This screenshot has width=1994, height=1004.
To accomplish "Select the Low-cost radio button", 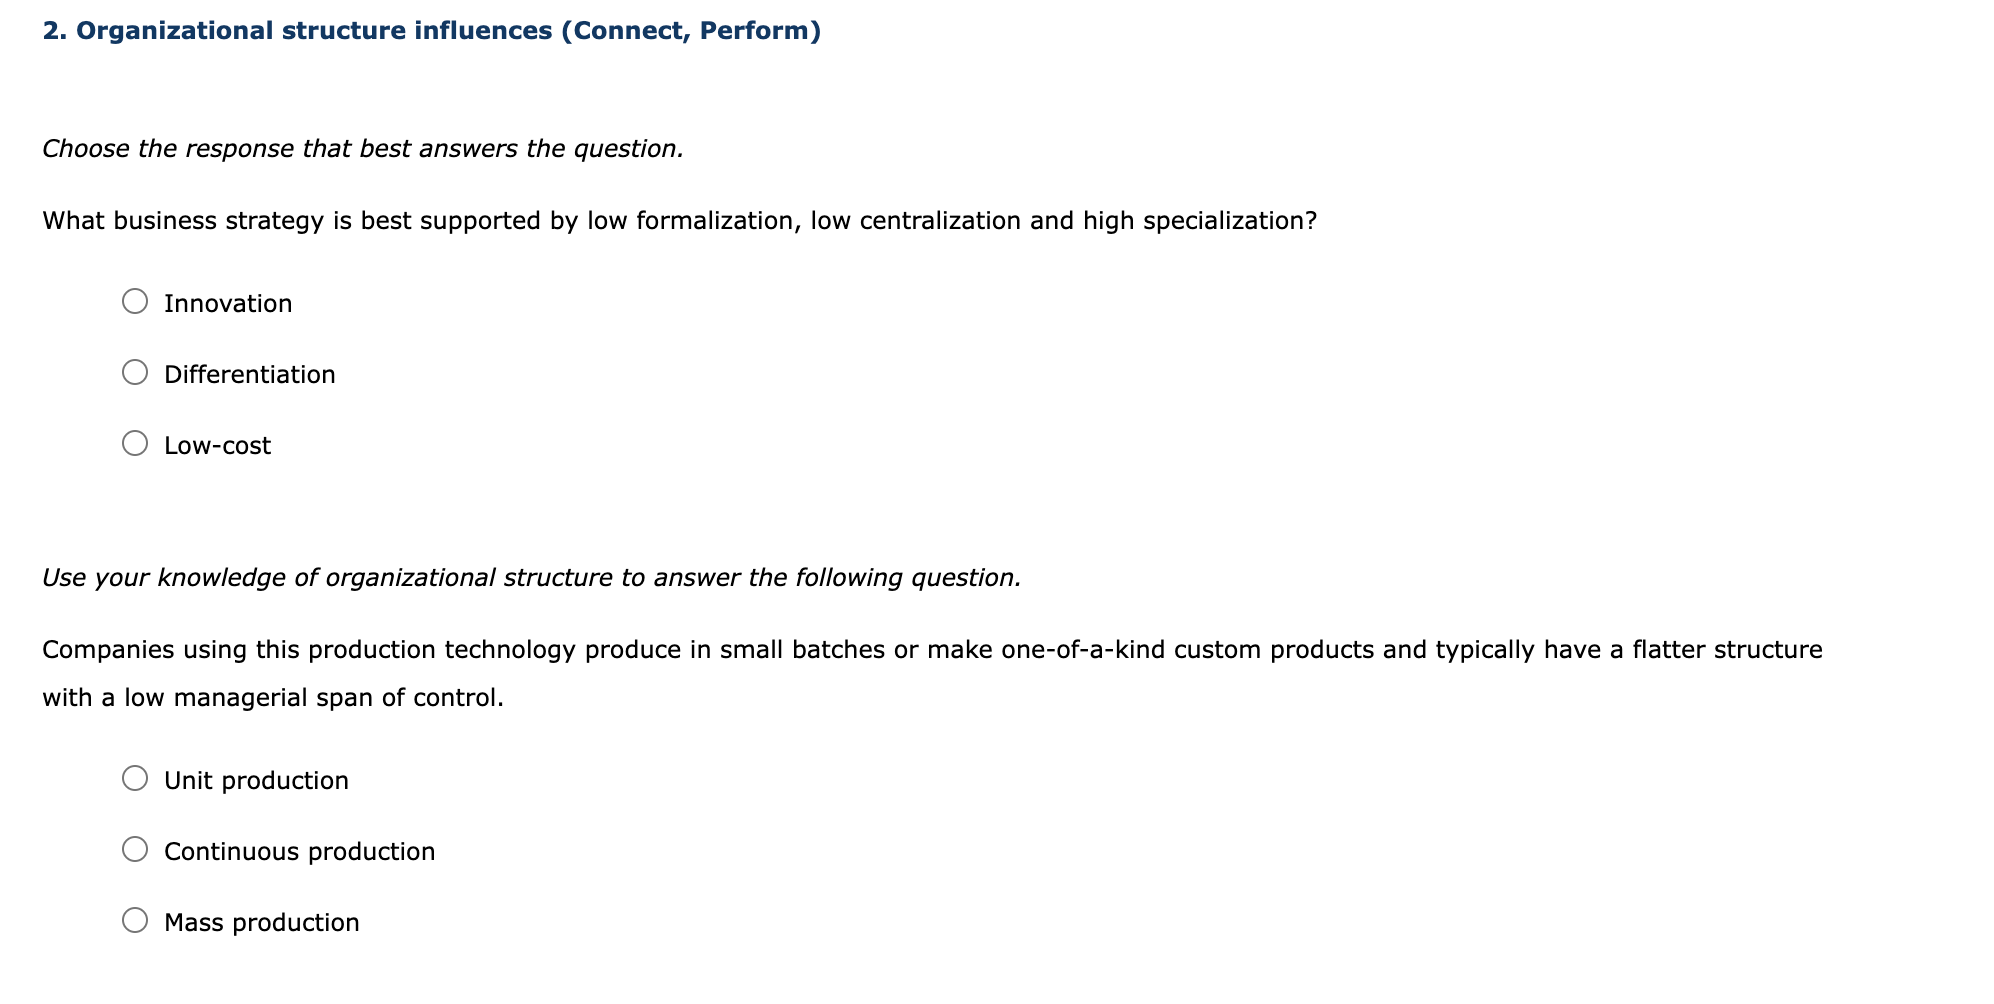I will [135, 444].
